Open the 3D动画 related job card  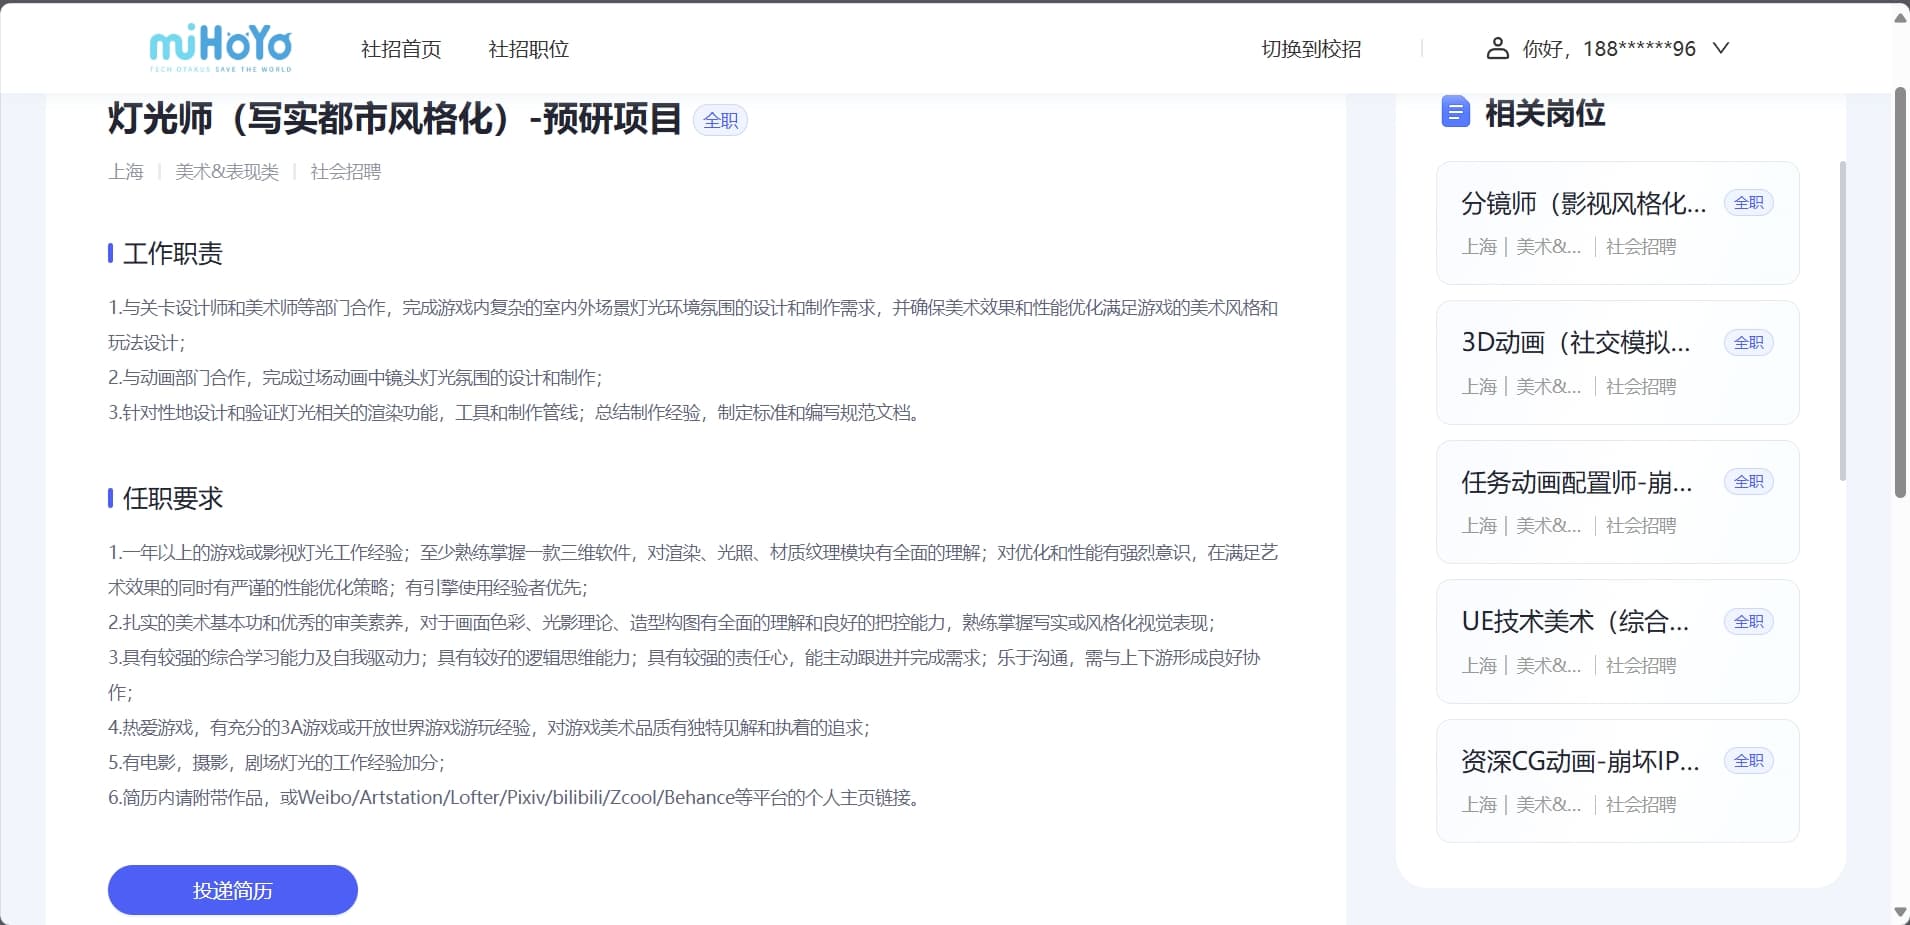[1583, 362]
